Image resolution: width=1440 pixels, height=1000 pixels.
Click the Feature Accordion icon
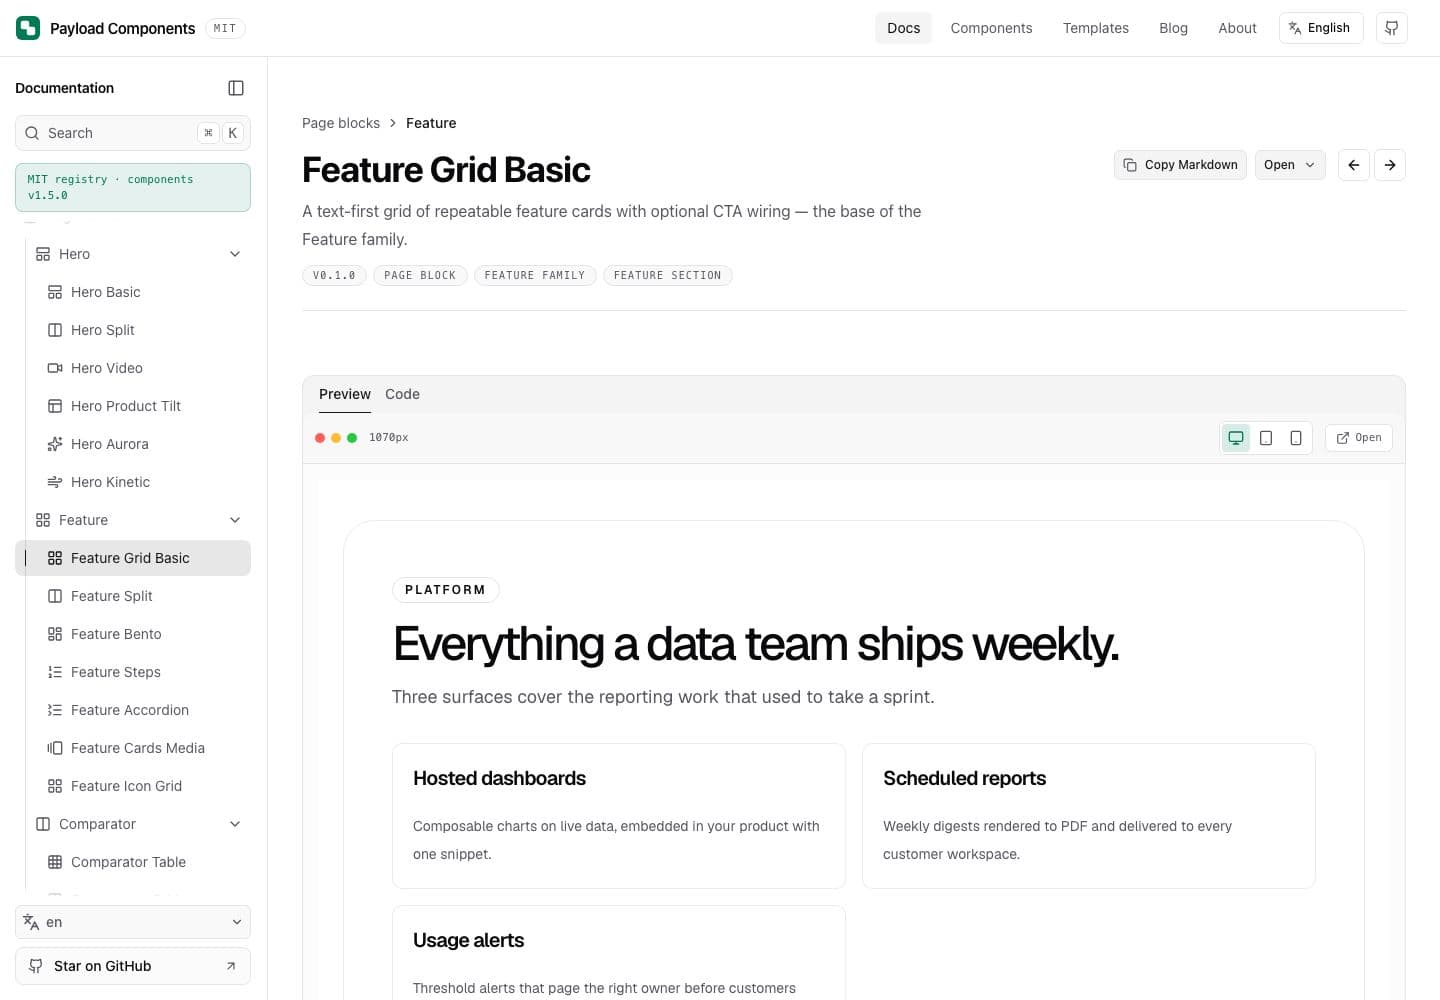(x=55, y=710)
